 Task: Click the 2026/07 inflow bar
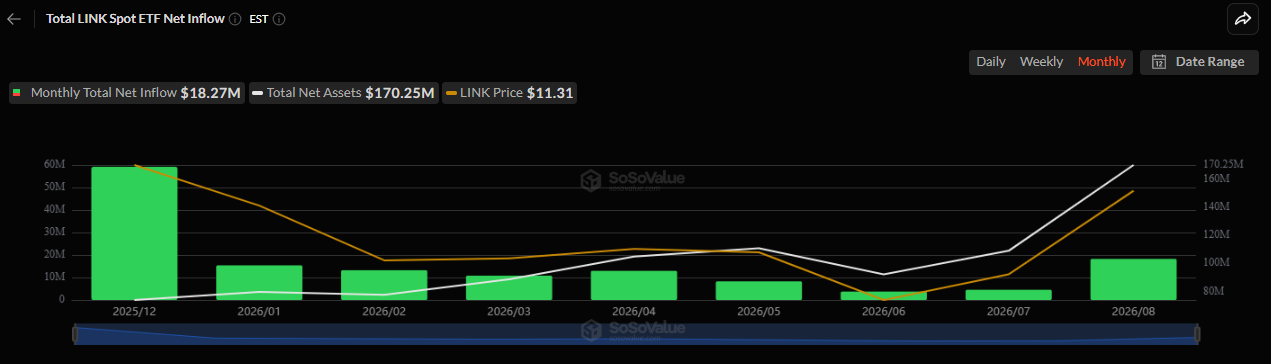coord(1009,295)
